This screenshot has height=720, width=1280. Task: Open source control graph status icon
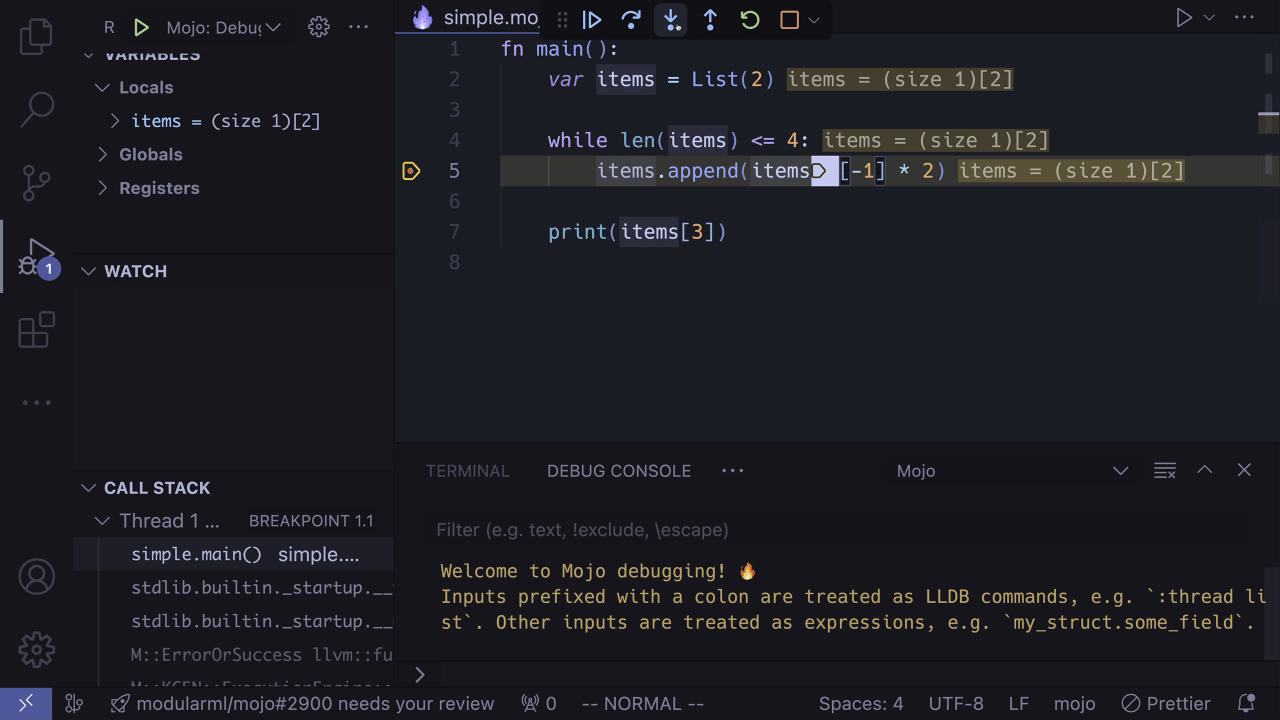[73, 704]
